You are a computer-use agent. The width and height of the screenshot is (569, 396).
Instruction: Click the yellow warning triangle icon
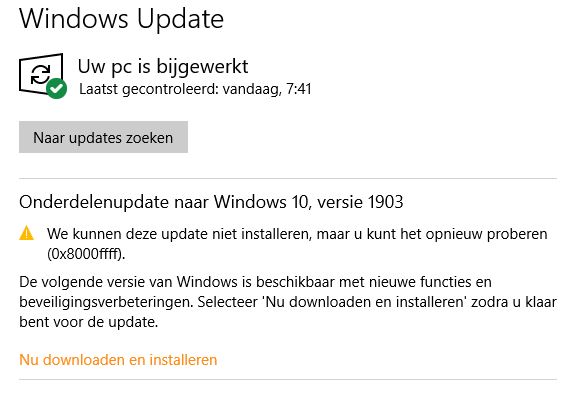[26, 233]
